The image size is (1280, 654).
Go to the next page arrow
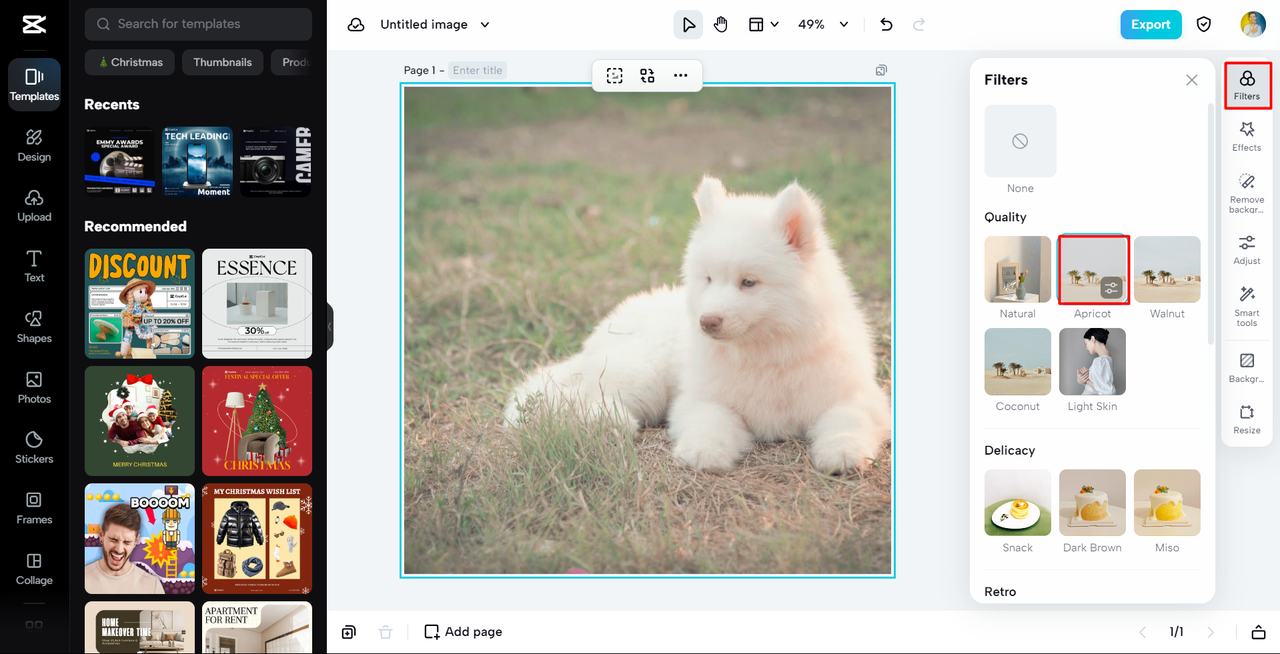tap(1211, 632)
